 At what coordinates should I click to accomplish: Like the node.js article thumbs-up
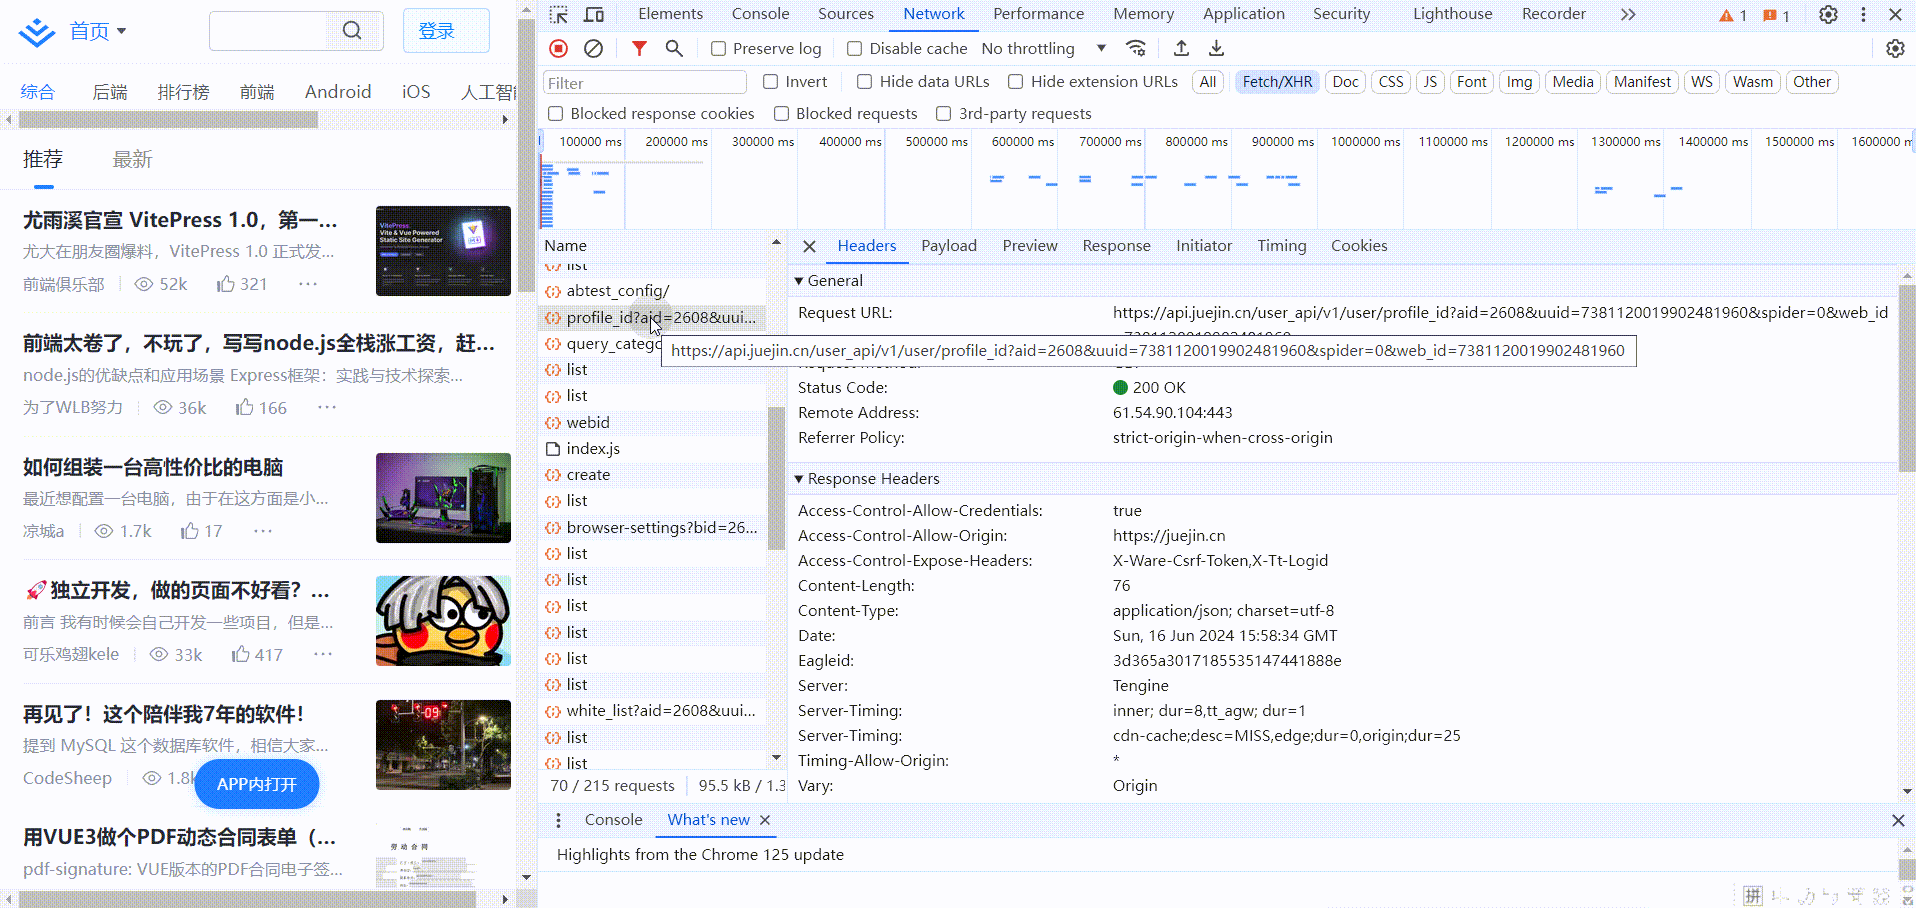point(244,407)
